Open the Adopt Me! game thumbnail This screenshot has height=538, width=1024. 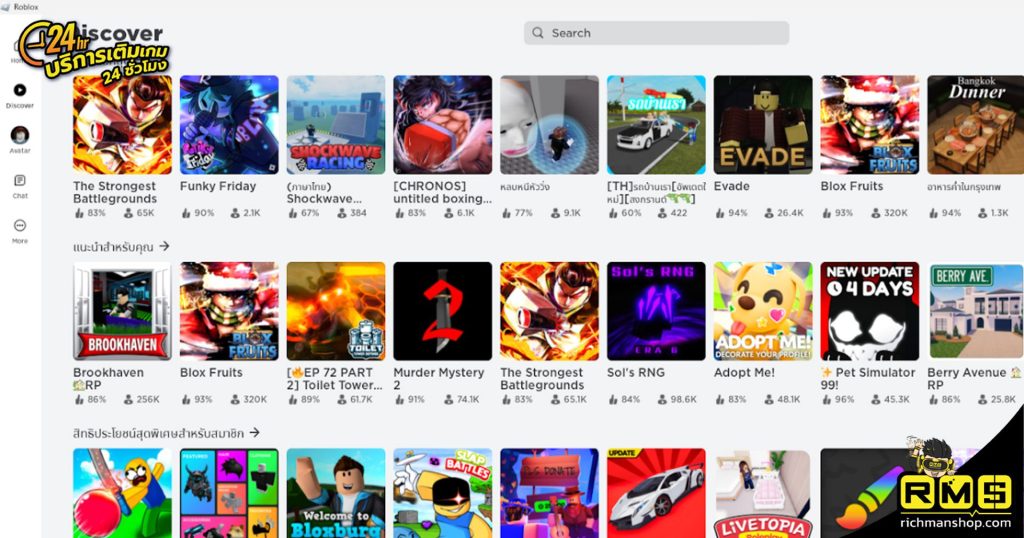tap(762, 311)
